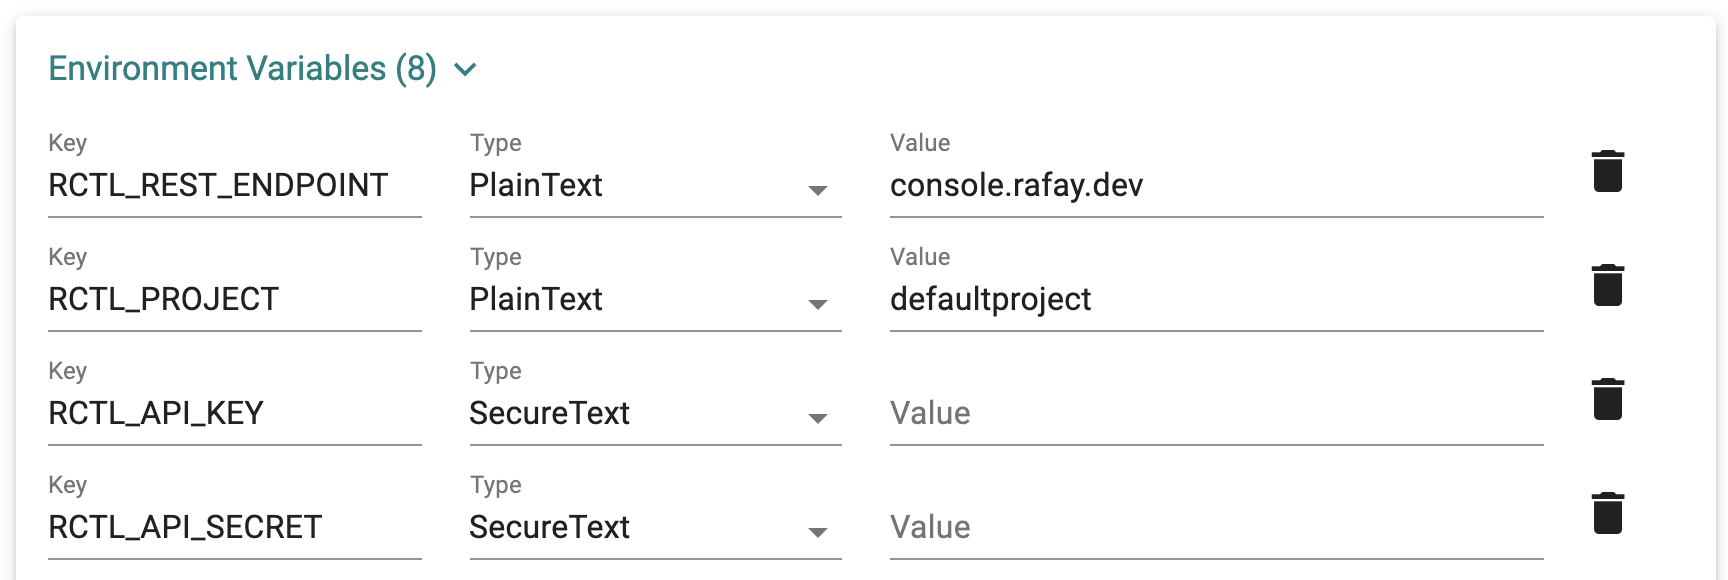This screenshot has width=1728, height=580.
Task: Remove the RCTL_API_SECRET variable with trash icon
Action: (x=1607, y=513)
